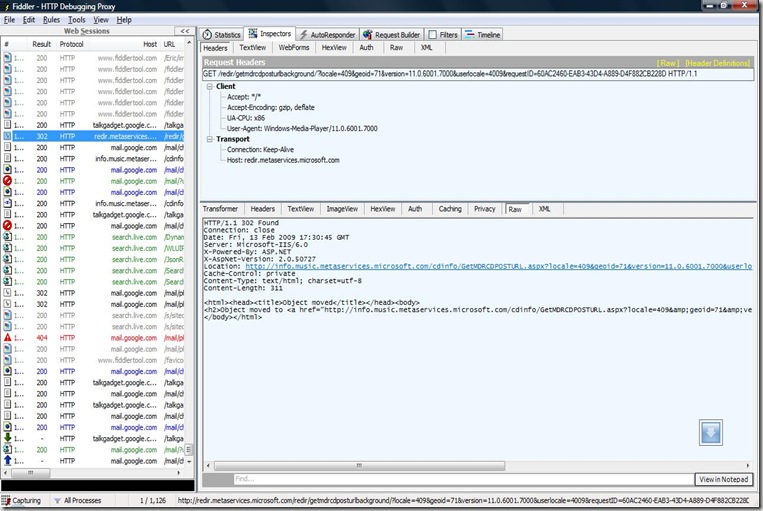763x511 pixels.
Task: Click the Timeline tab icon
Action: pos(470,35)
